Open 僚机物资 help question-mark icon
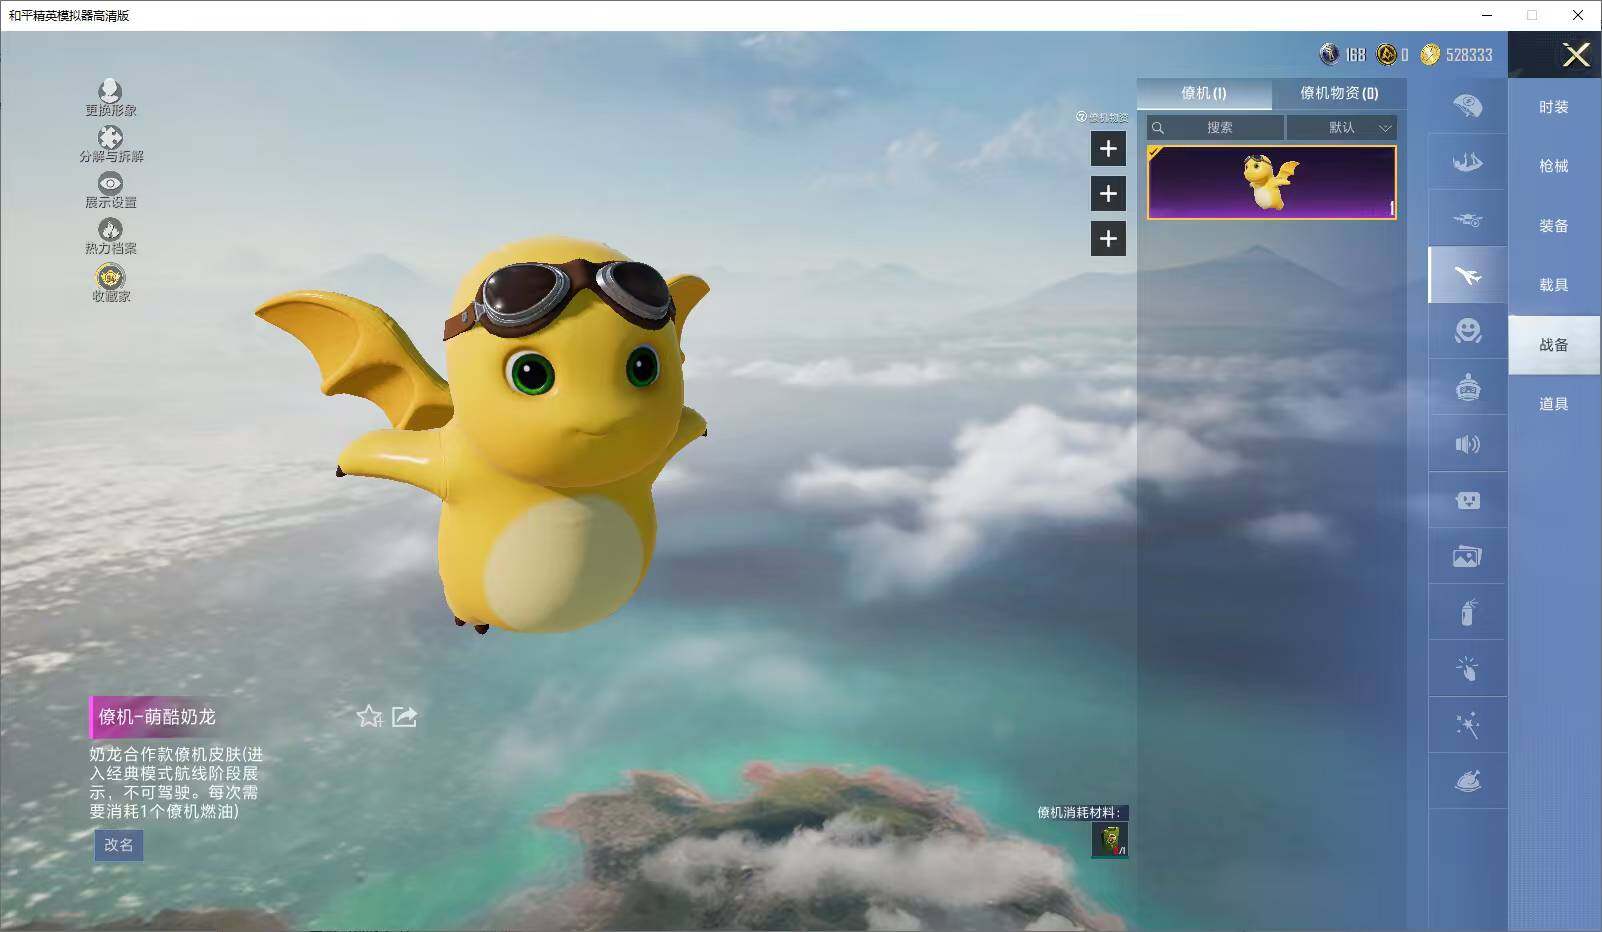The width and height of the screenshot is (1602, 932). click(x=1081, y=117)
